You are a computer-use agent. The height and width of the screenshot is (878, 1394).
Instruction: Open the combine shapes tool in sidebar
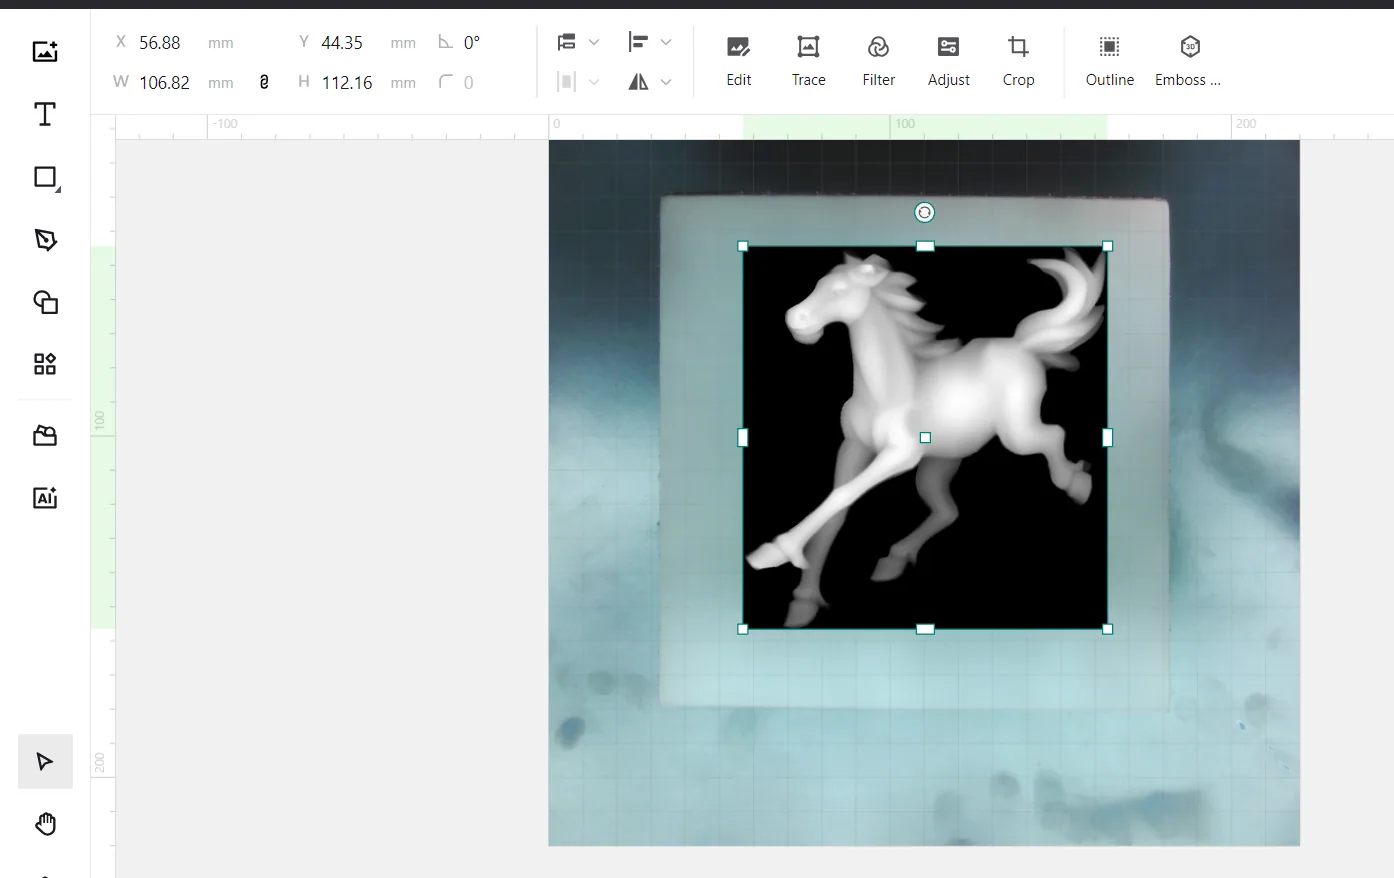pos(45,302)
